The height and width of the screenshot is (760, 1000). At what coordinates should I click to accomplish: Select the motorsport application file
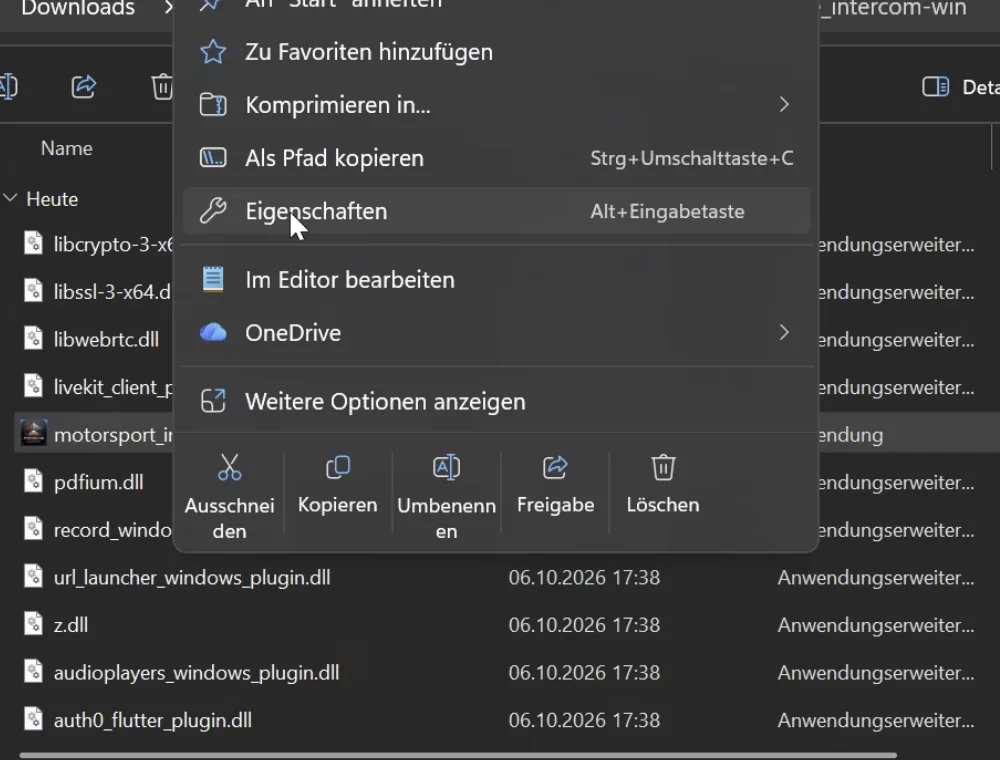(94, 435)
